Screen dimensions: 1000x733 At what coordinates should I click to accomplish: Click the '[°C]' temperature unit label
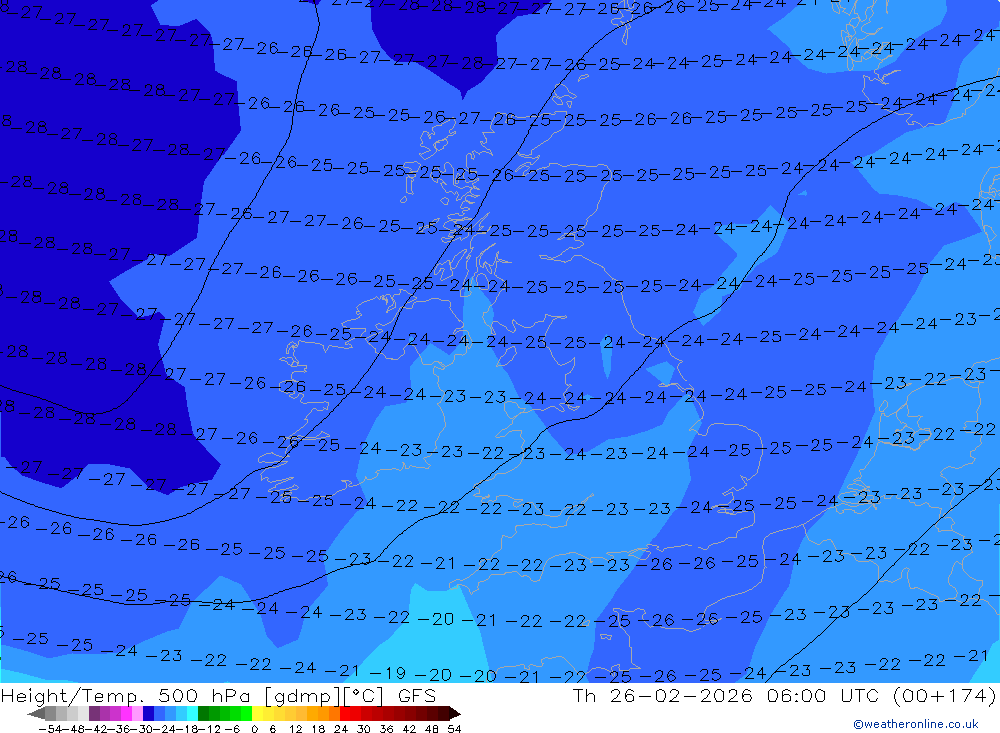coord(364,697)
